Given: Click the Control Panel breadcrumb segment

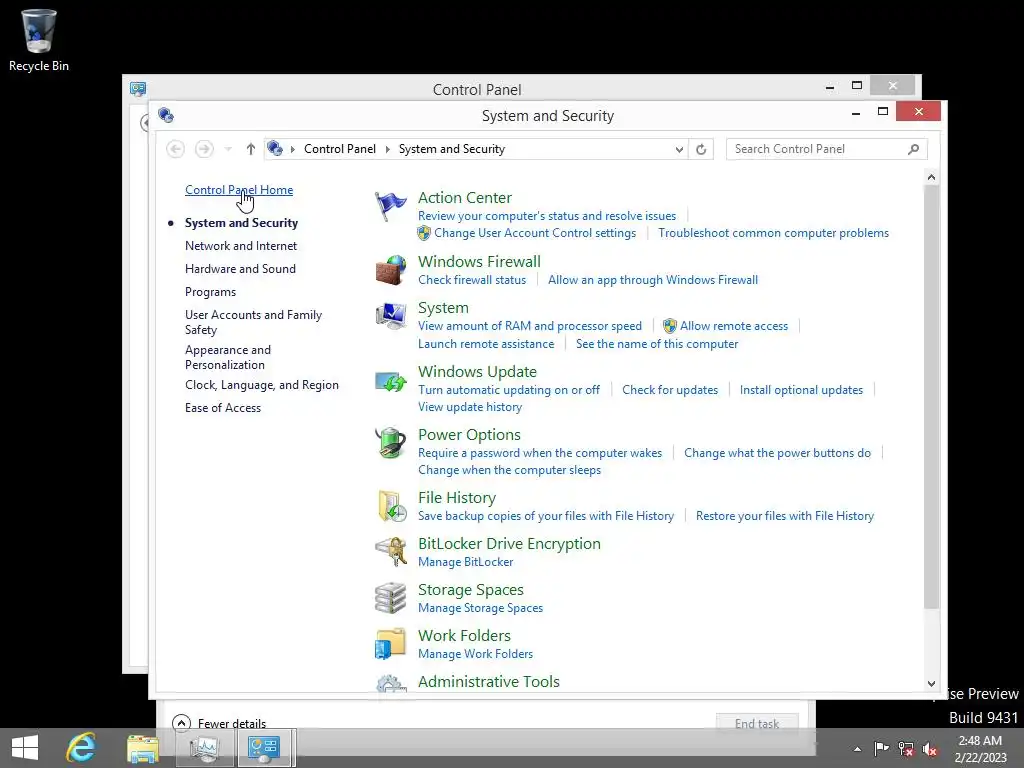Looking at the screenshot, I should tap(340, 149).
